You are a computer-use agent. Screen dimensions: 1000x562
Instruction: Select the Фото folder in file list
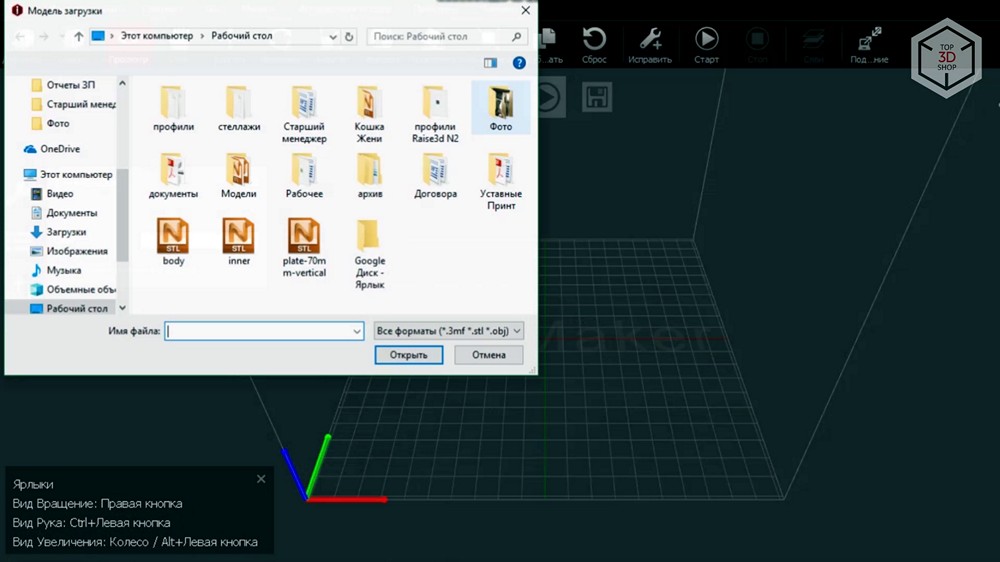(x=501, y=108)
